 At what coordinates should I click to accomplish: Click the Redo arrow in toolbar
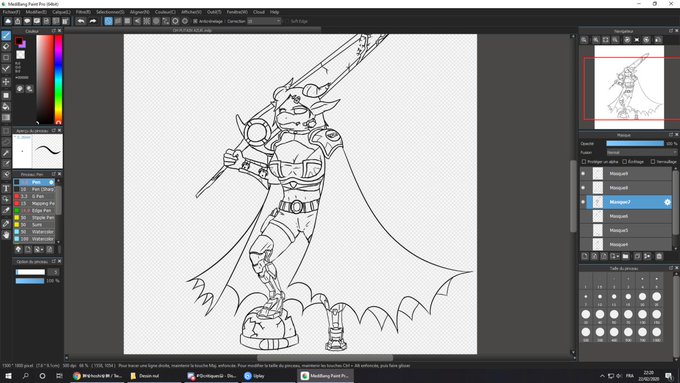92,21
